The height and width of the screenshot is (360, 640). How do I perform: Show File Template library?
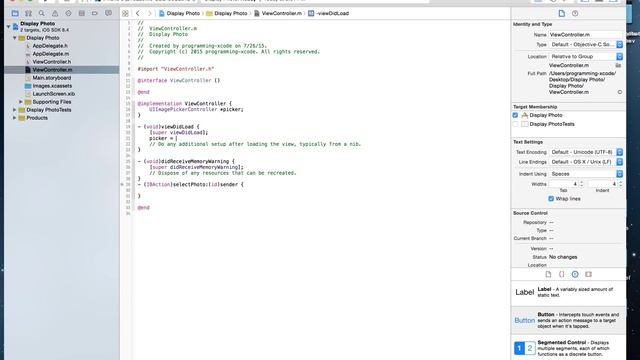[548, 274]
